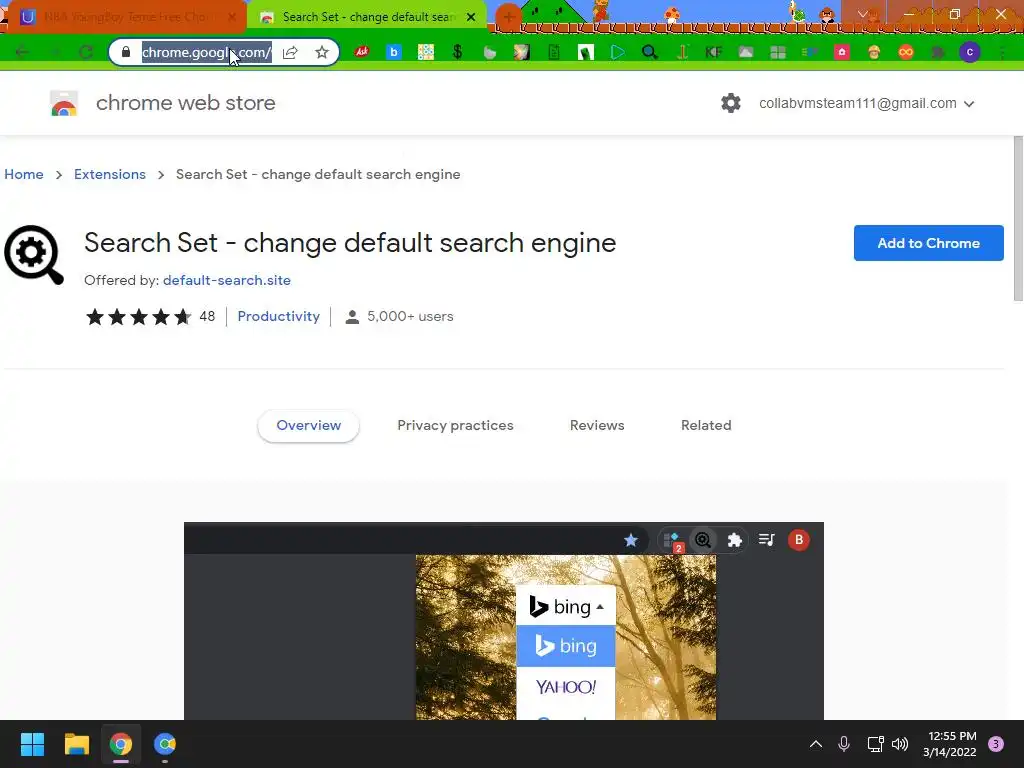Click the extension preview screenshot
The image size is (1024, 768).
pyautogui.click(x=504, y=621)
